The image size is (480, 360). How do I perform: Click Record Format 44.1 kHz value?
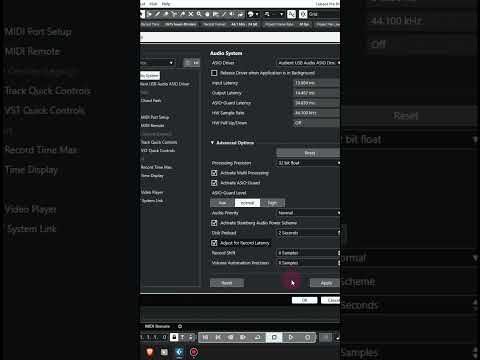[244, 24]
